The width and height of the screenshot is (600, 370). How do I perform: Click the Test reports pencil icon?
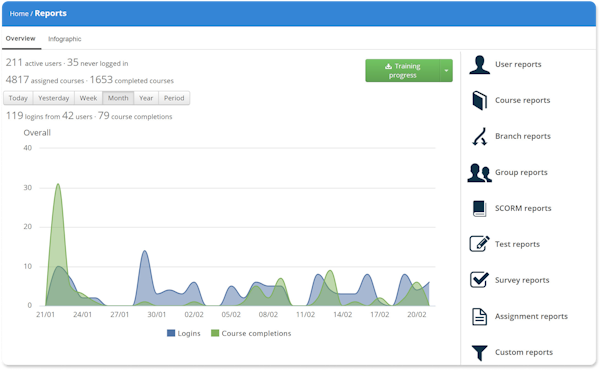479,244
